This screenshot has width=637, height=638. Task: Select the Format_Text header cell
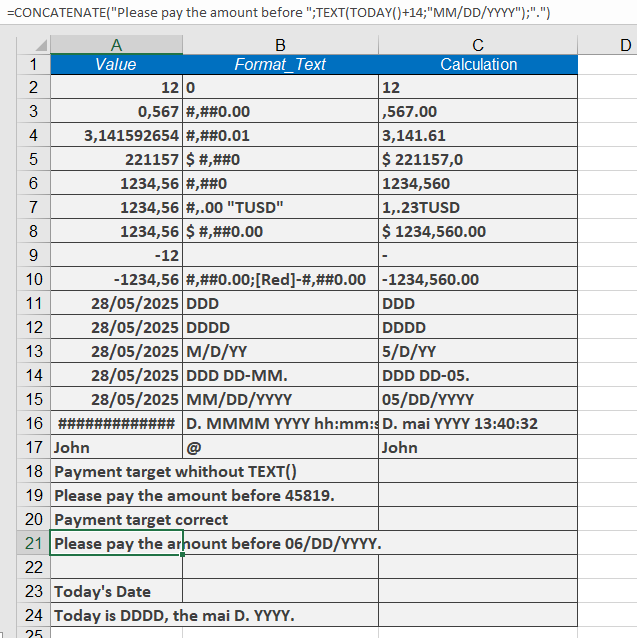click(280, 64)
